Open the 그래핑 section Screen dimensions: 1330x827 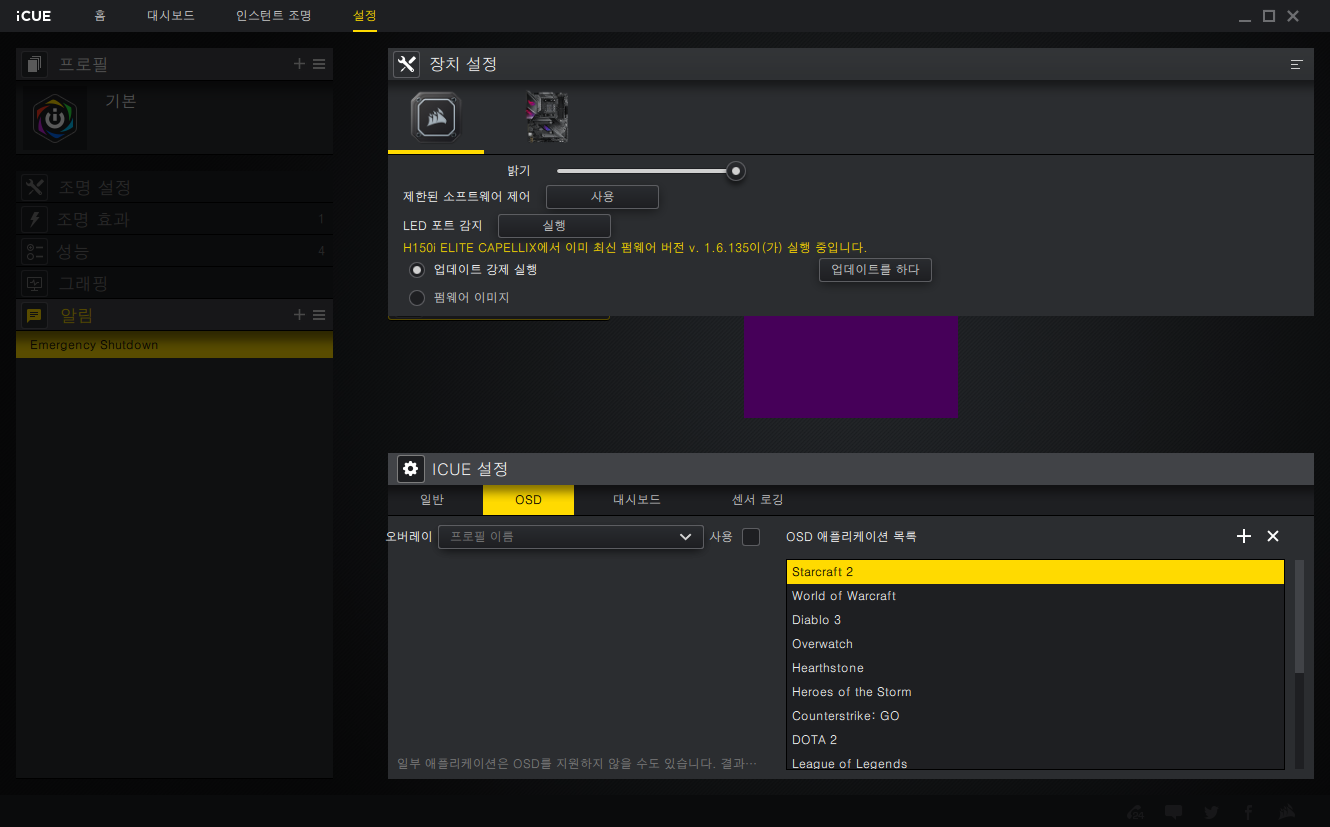(174, 283)
